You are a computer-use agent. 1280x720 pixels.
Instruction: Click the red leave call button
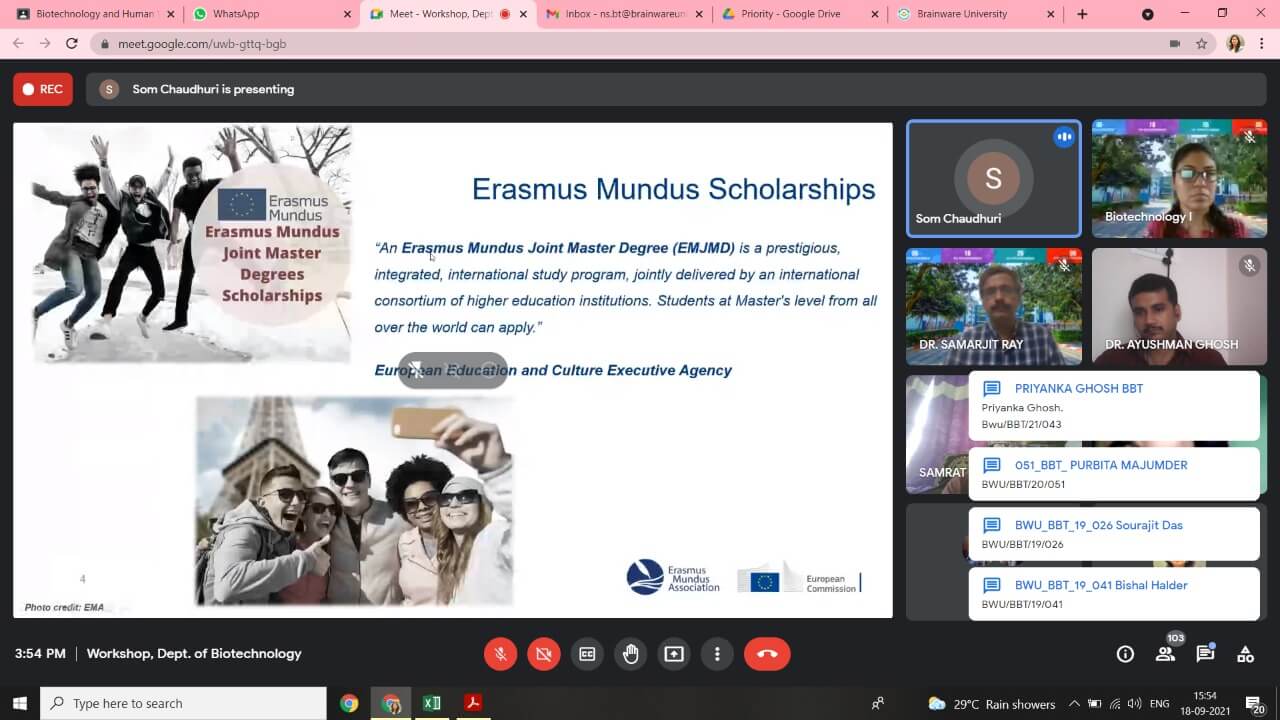coord(767,654)
